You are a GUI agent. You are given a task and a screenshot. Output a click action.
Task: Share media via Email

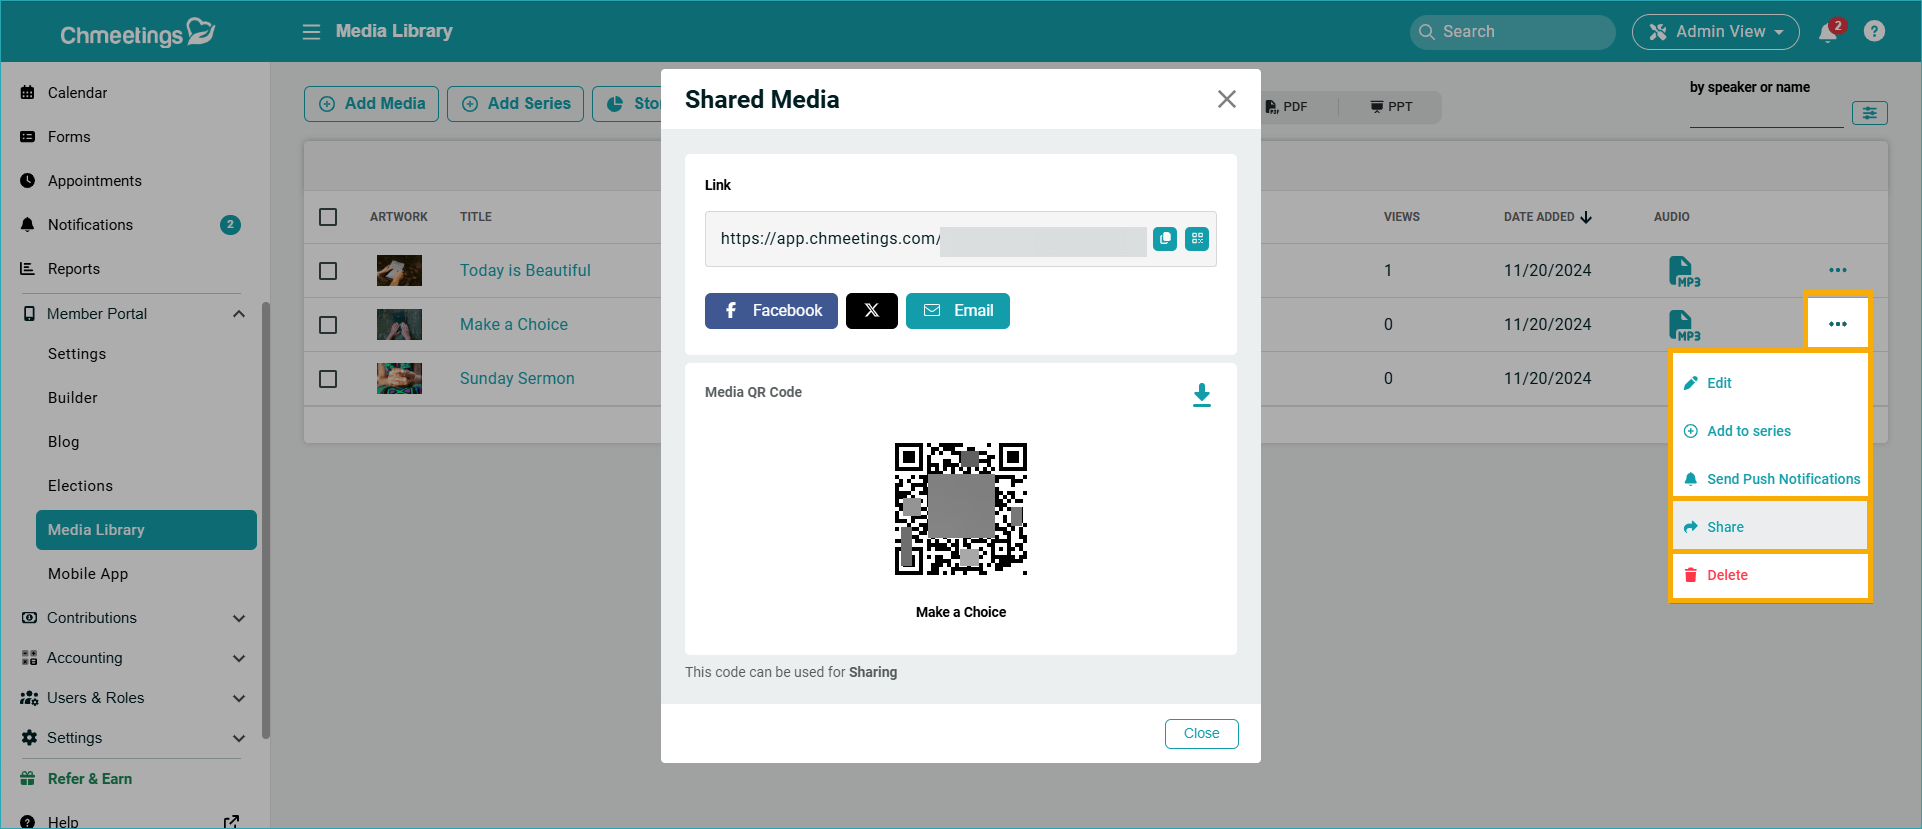(x=958, y=311)
